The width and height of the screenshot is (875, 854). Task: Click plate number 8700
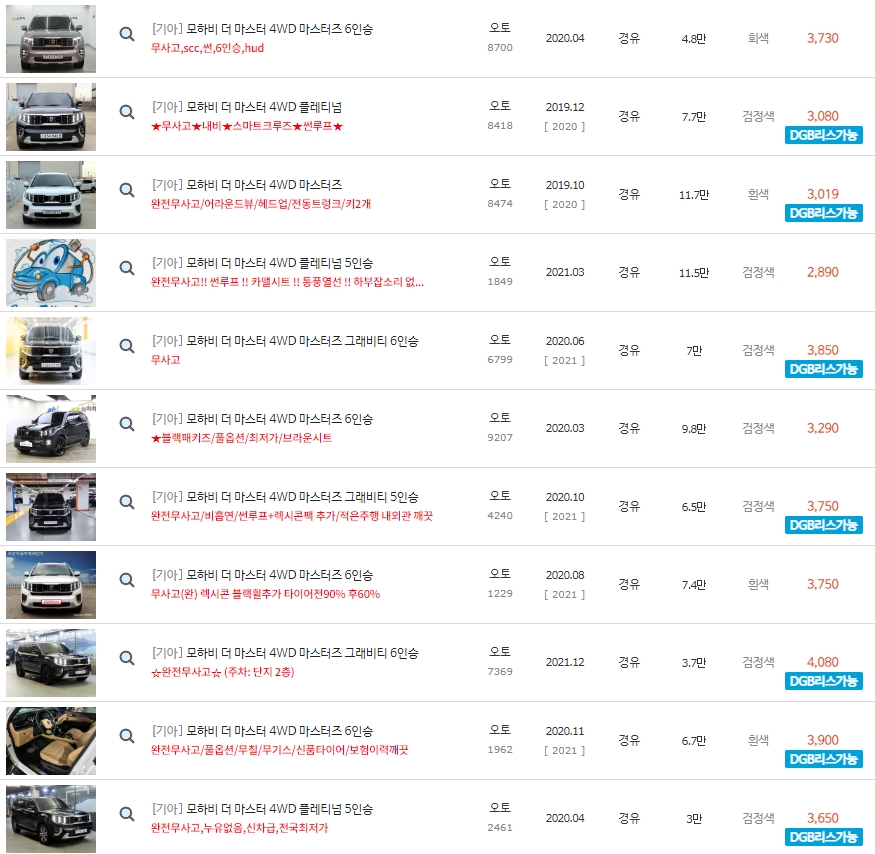coord(500,47)
